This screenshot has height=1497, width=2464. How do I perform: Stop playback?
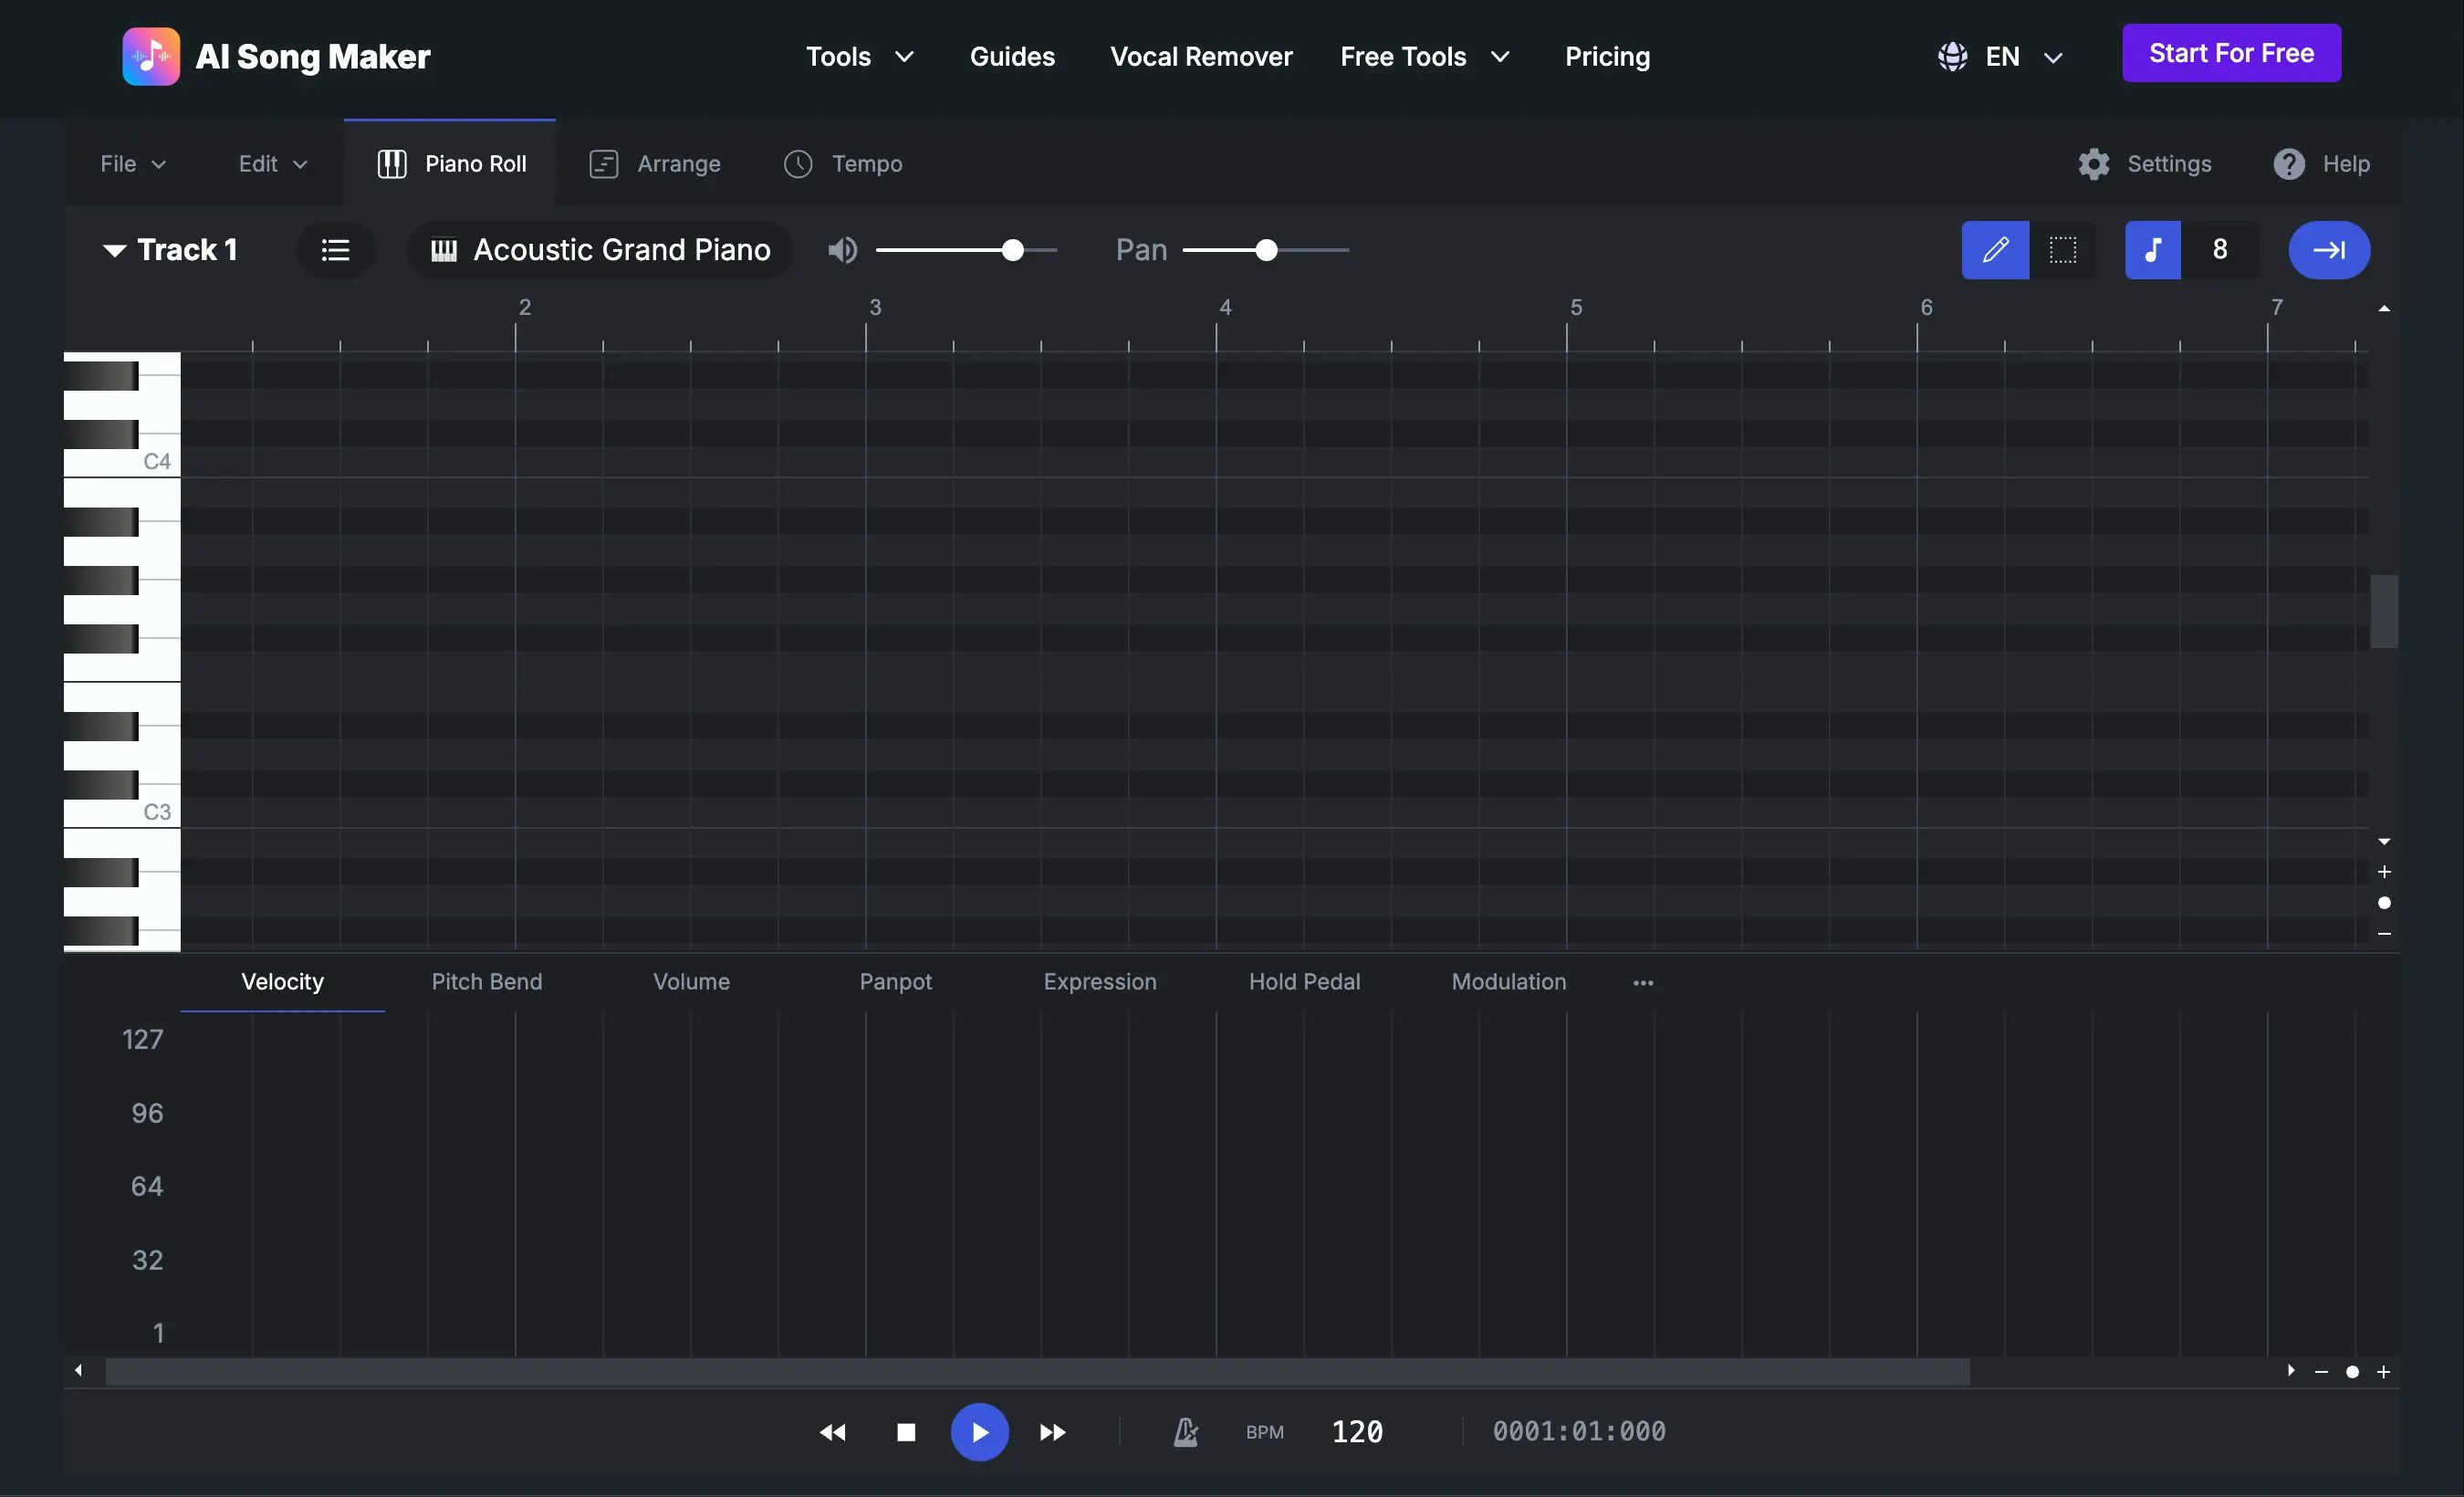coord(906,1432)
